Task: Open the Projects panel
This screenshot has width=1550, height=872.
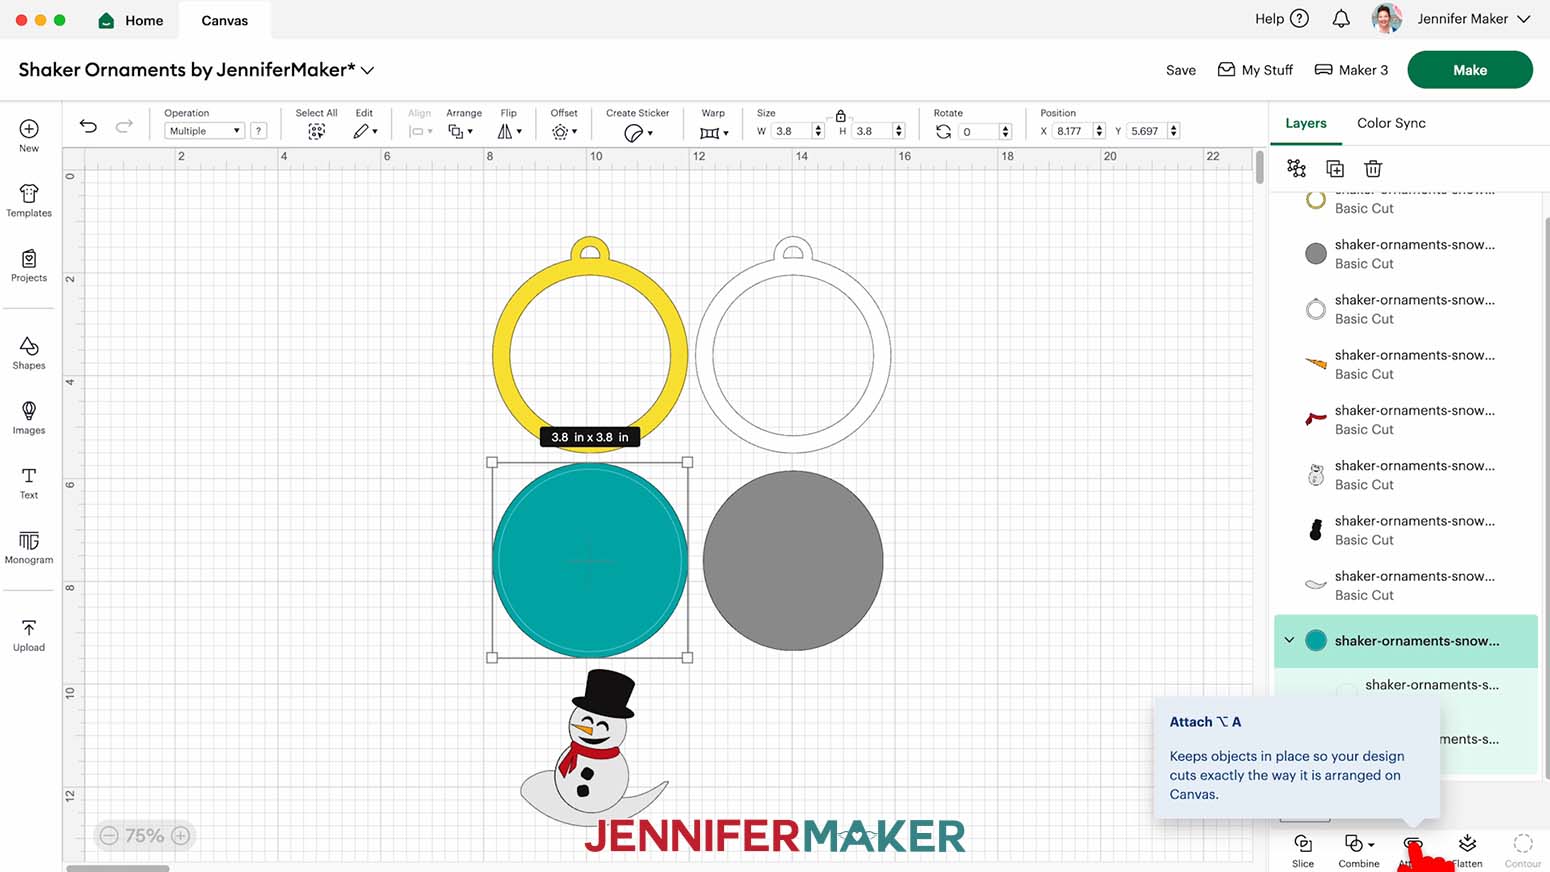Action: pyautogui.click(x=29, y=266)
